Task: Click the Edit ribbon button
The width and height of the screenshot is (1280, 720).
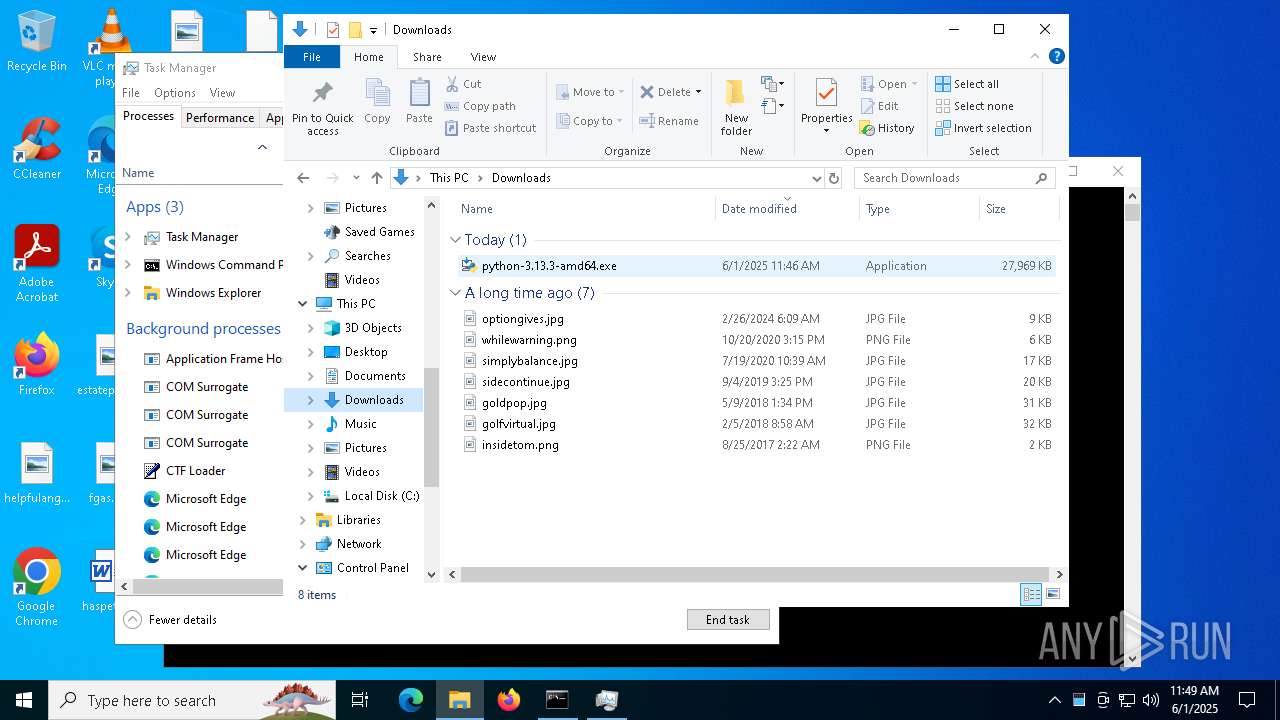Action: point(879,106)
